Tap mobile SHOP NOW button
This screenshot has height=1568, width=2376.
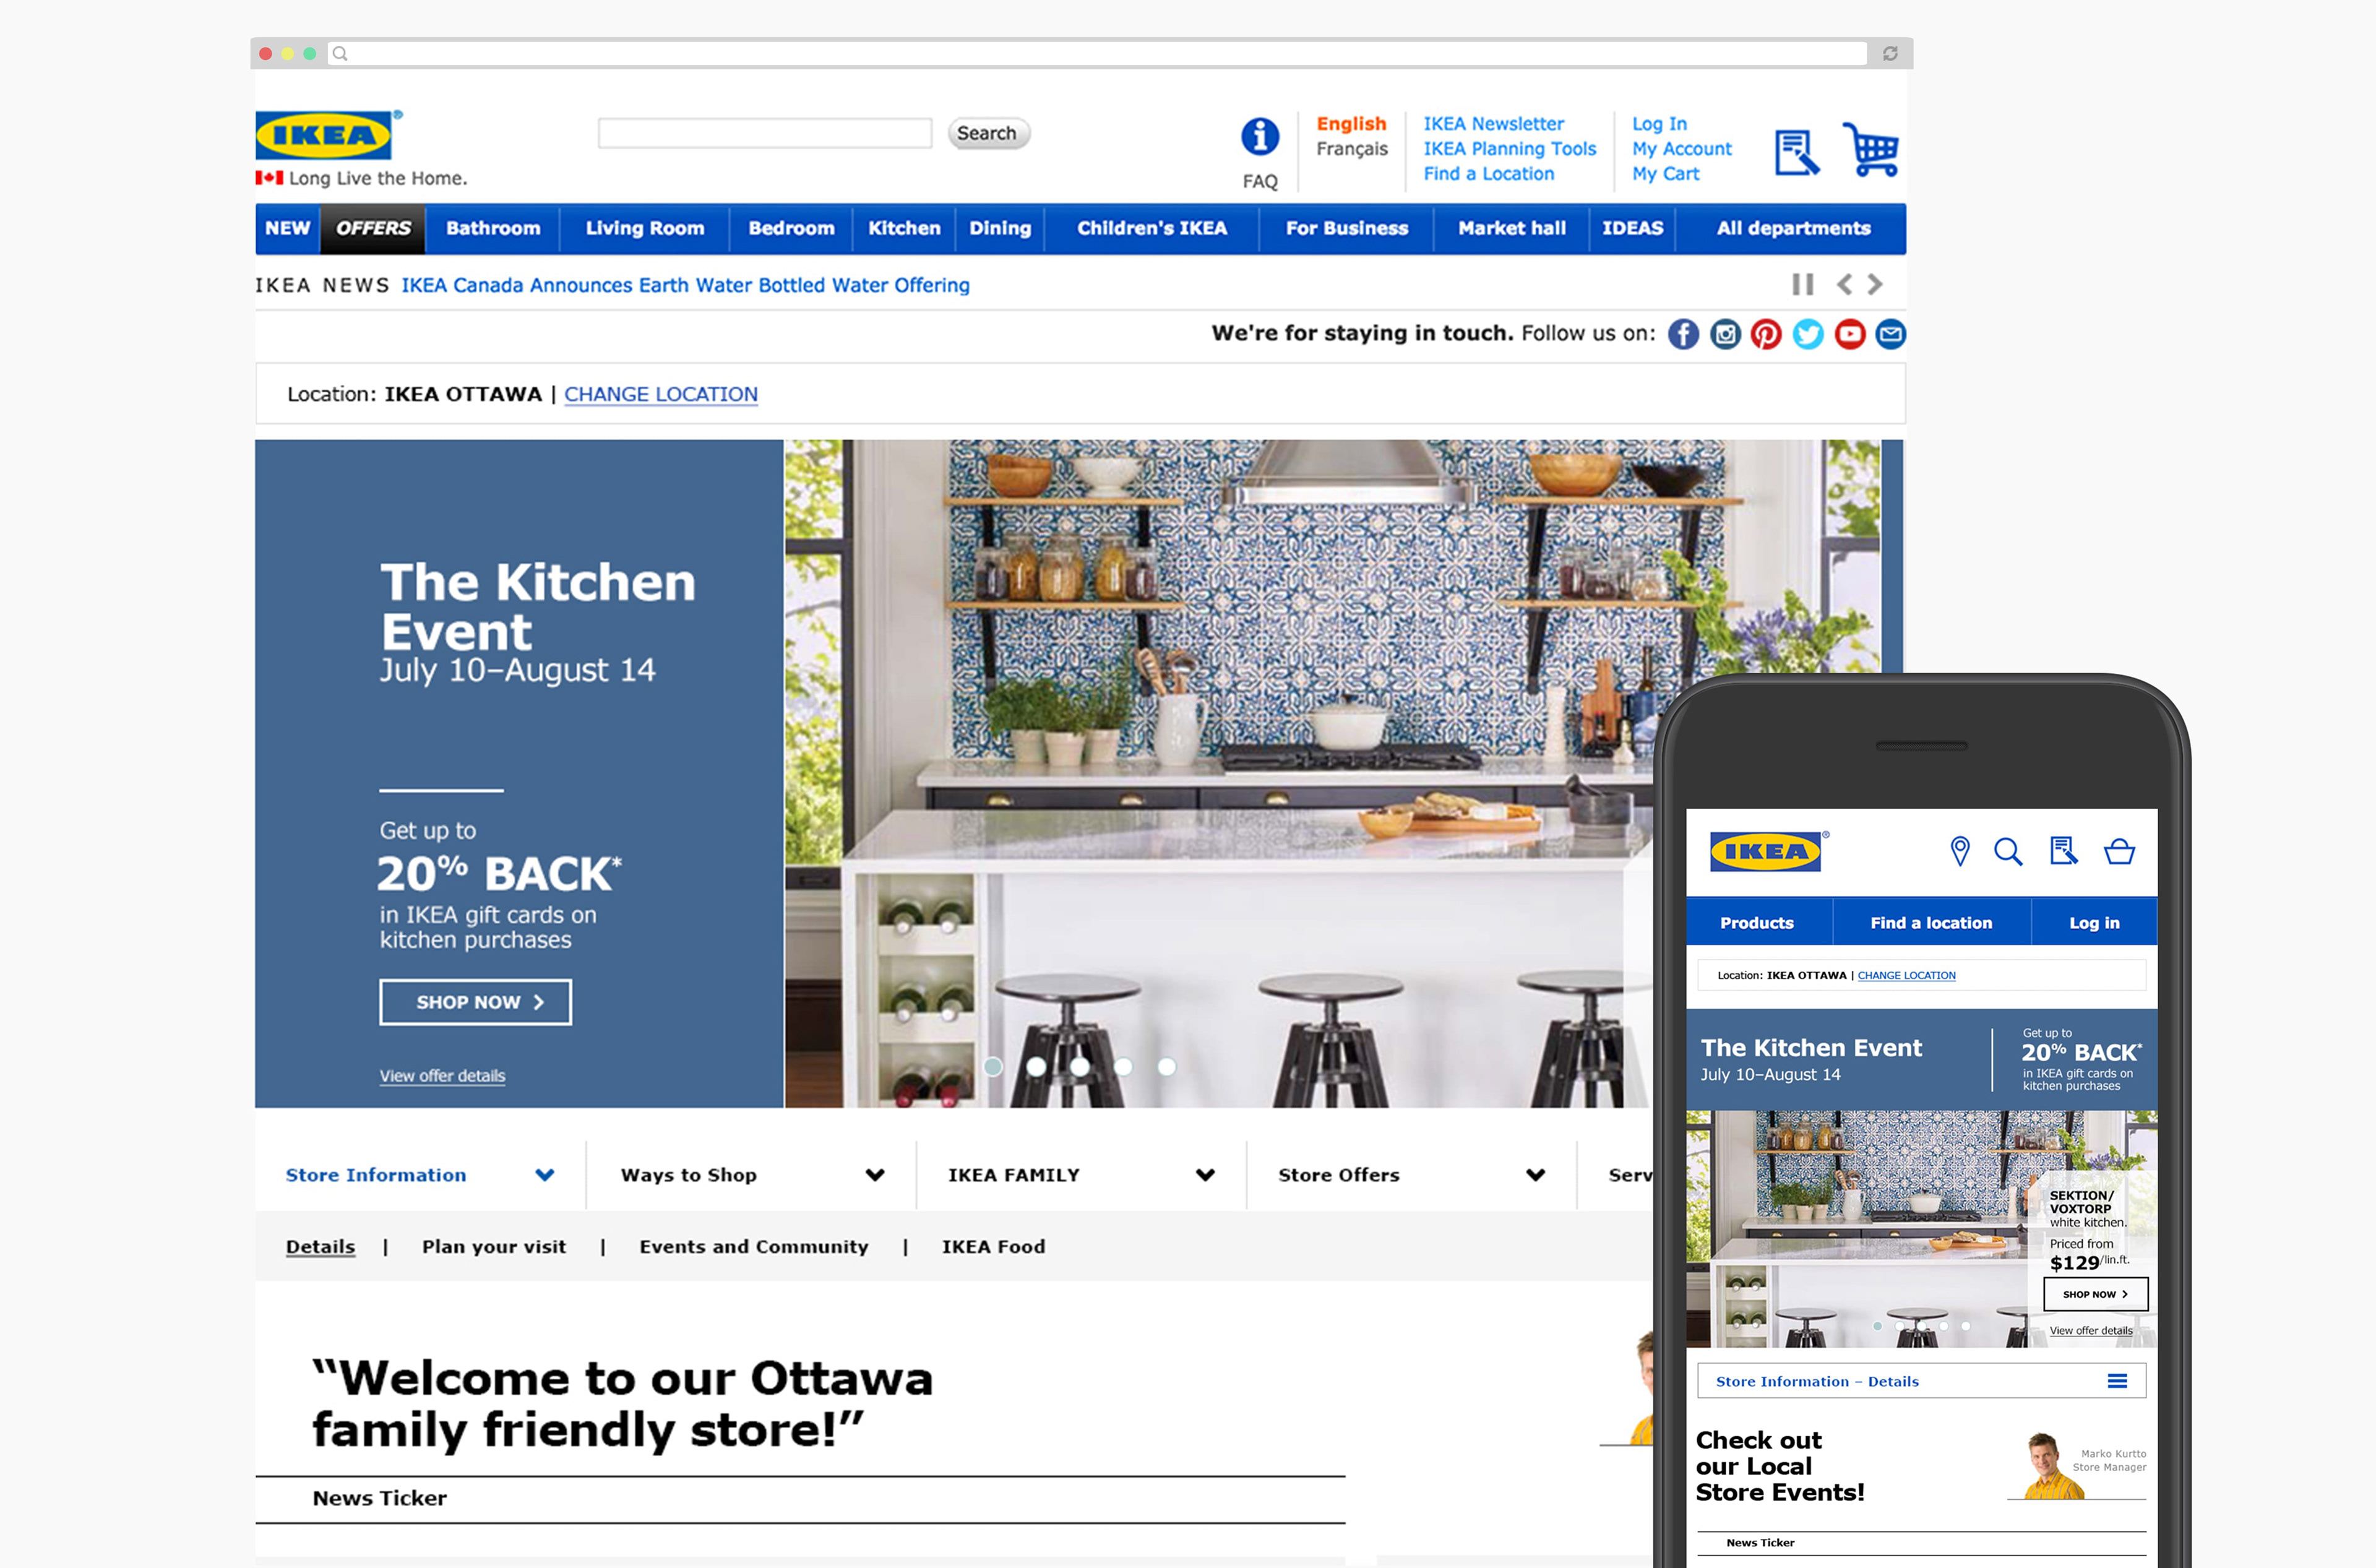coord(2095,1294)
